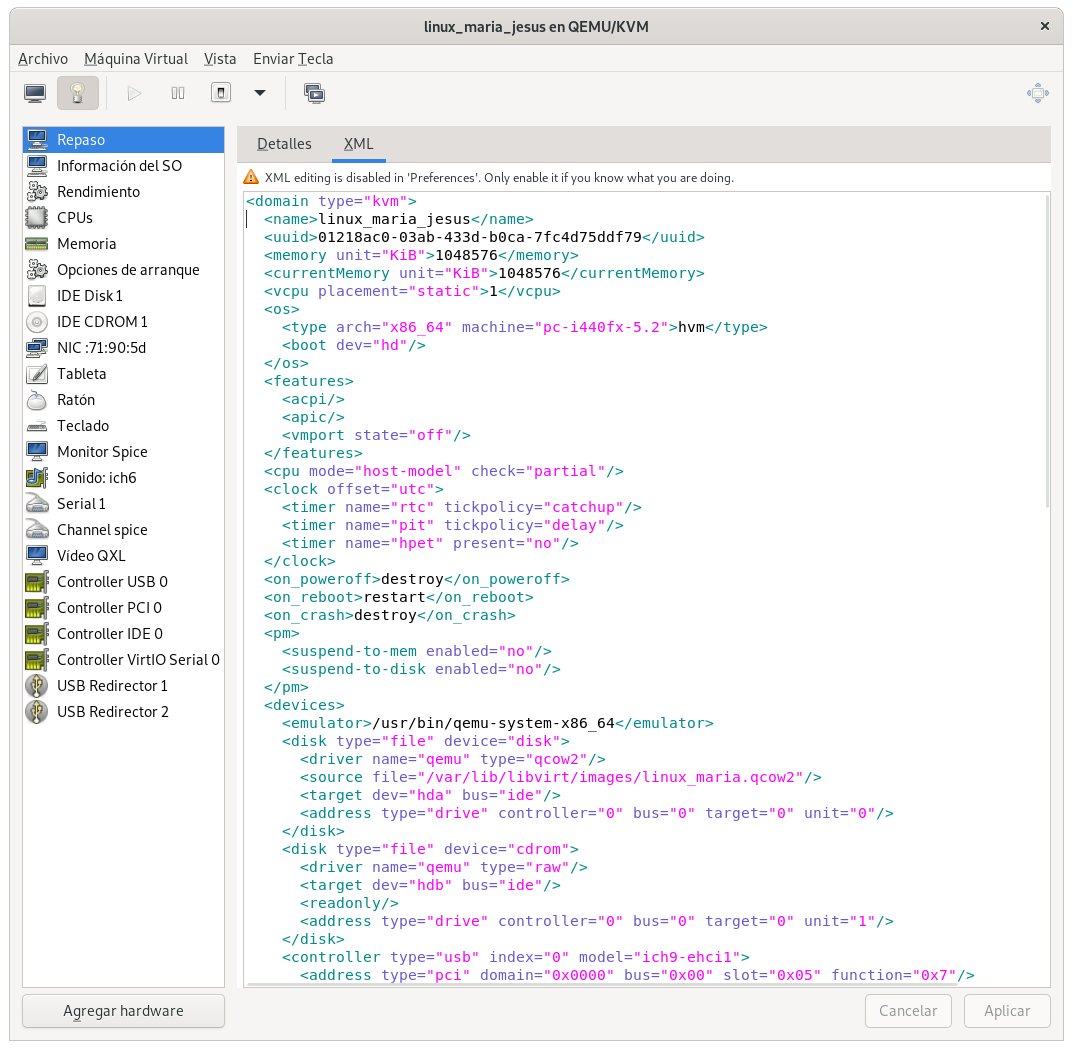Show the graphical console view
1073x1050 pixels.
[35, 93]
